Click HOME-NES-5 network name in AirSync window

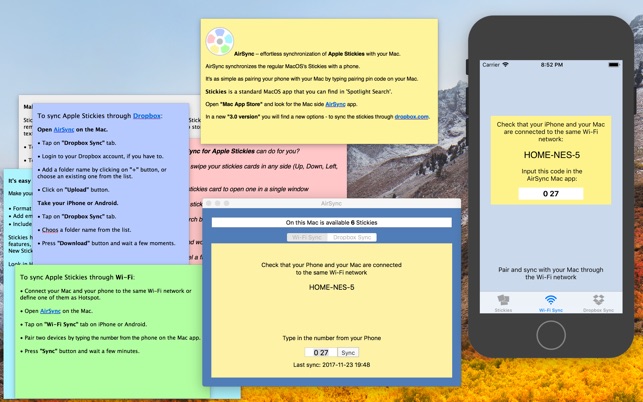[331, 287]
